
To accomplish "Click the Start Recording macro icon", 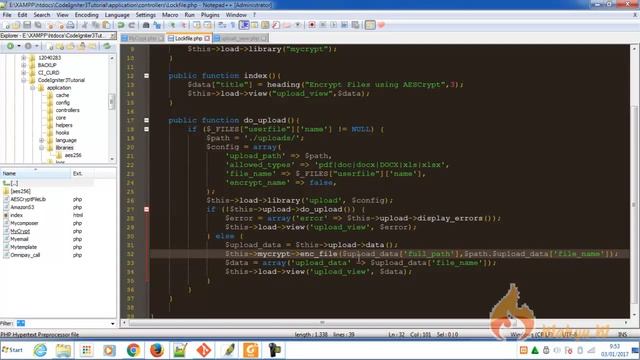I will tap(312, 25).
